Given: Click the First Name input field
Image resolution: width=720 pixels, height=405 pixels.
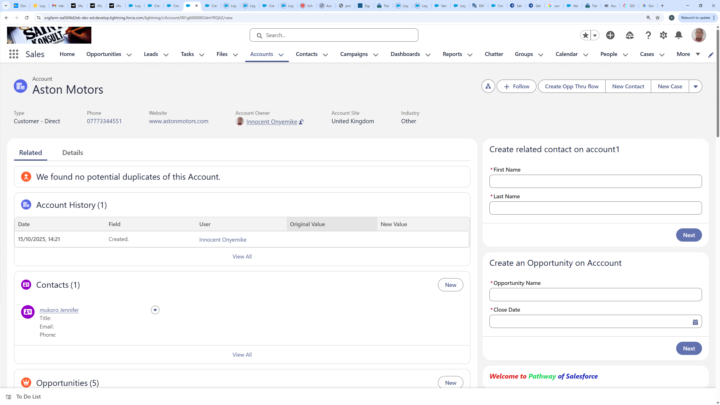Looking at the screenshot, I should (x=595, y=181).
